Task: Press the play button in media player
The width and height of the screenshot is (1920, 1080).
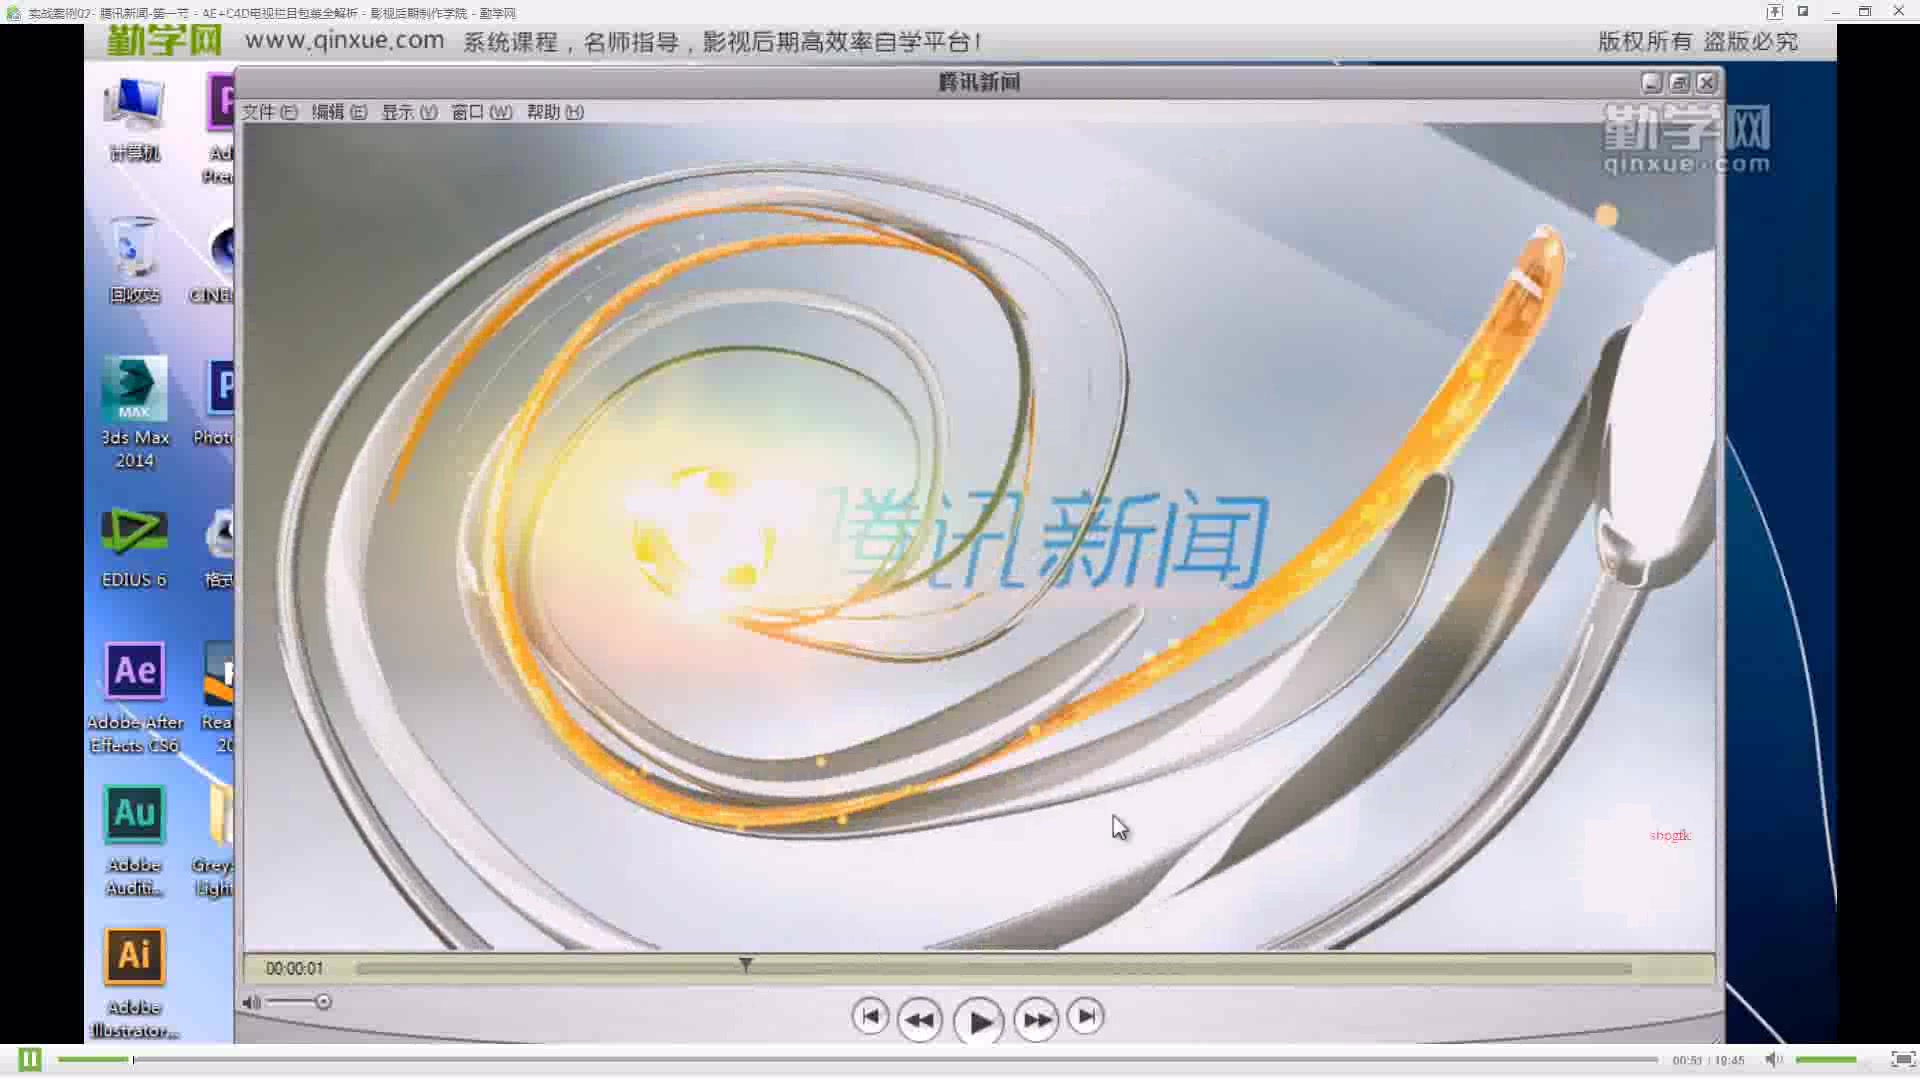Action: click(978, 1017)
